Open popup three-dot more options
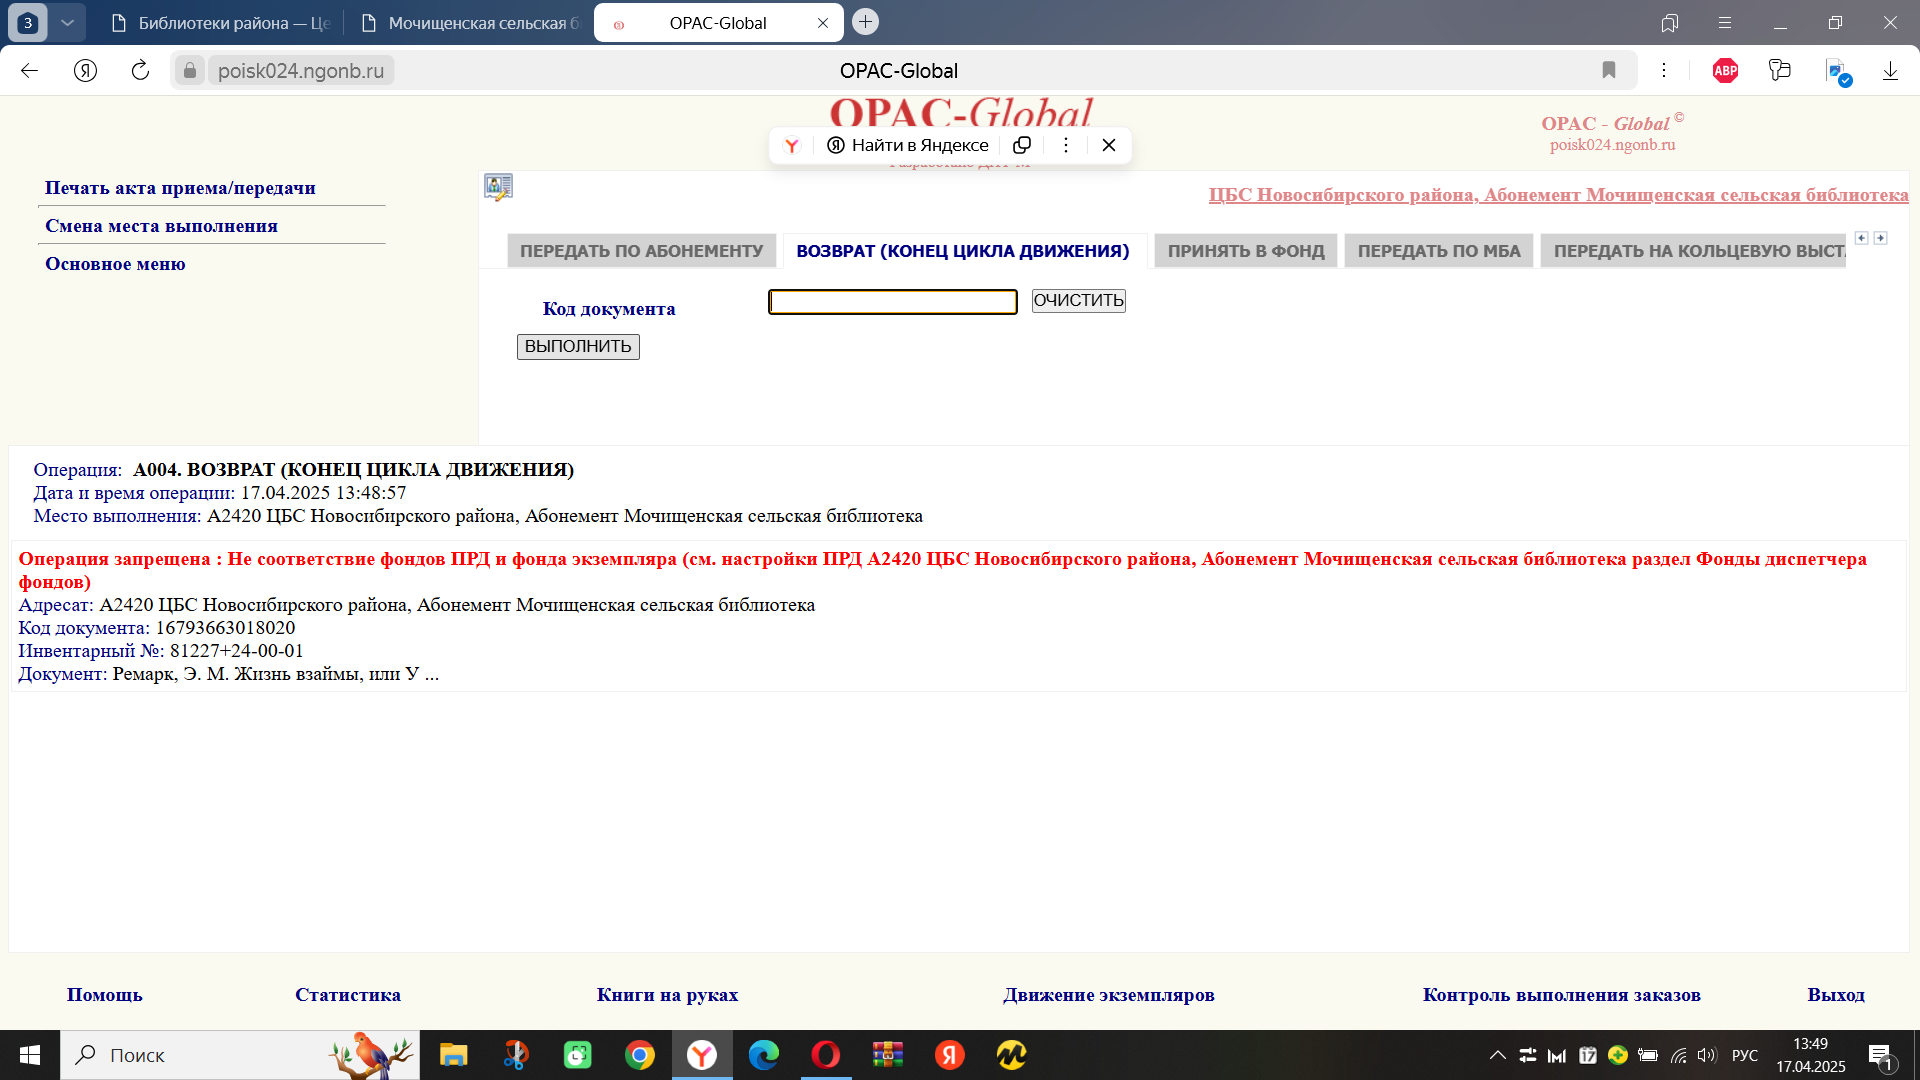This screenshot has height=1080, width=1920. (x=1066, y=145)
